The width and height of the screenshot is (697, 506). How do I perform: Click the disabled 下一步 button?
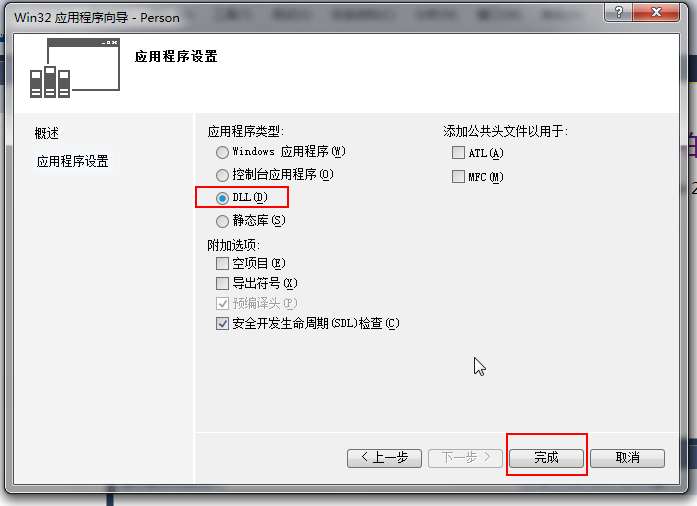coord(465,458)
